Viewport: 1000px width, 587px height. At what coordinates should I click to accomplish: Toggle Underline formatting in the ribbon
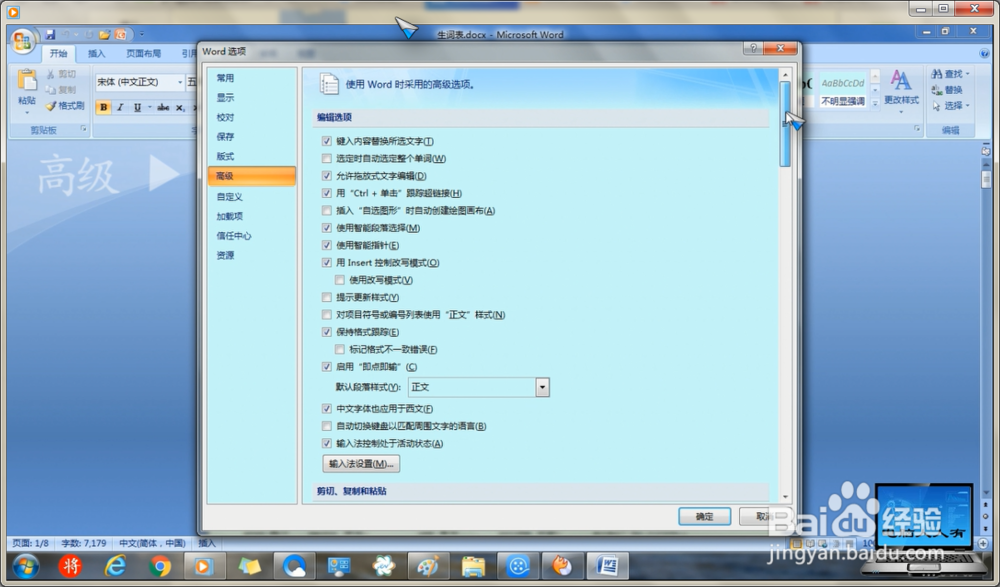(137, 107)
